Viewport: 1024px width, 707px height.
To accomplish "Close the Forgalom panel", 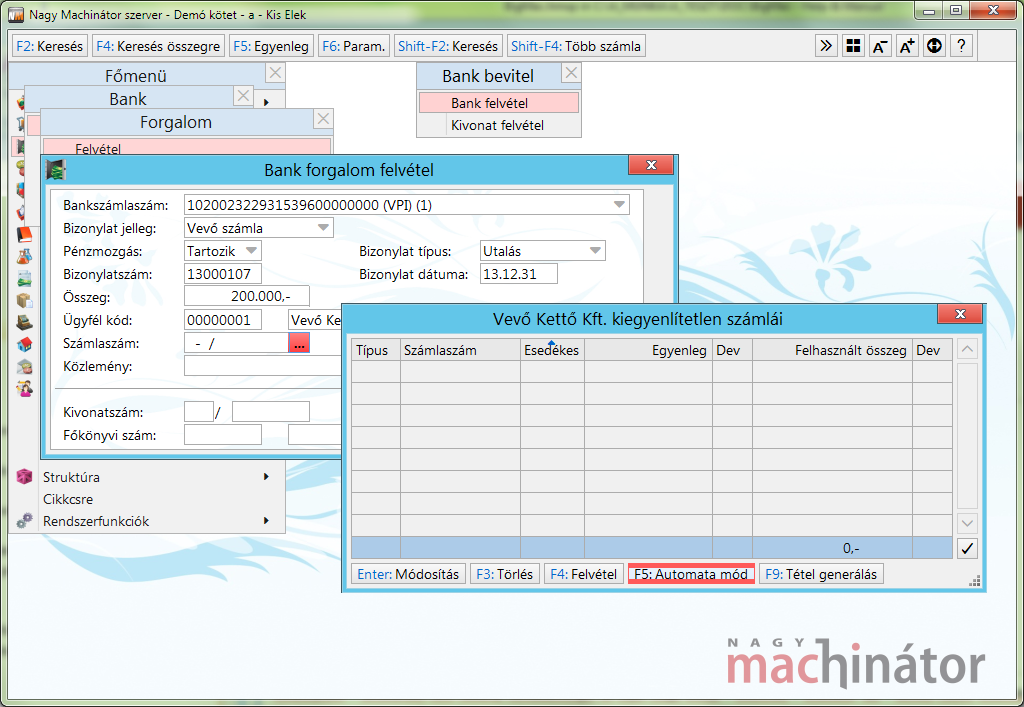I will 323,119.
